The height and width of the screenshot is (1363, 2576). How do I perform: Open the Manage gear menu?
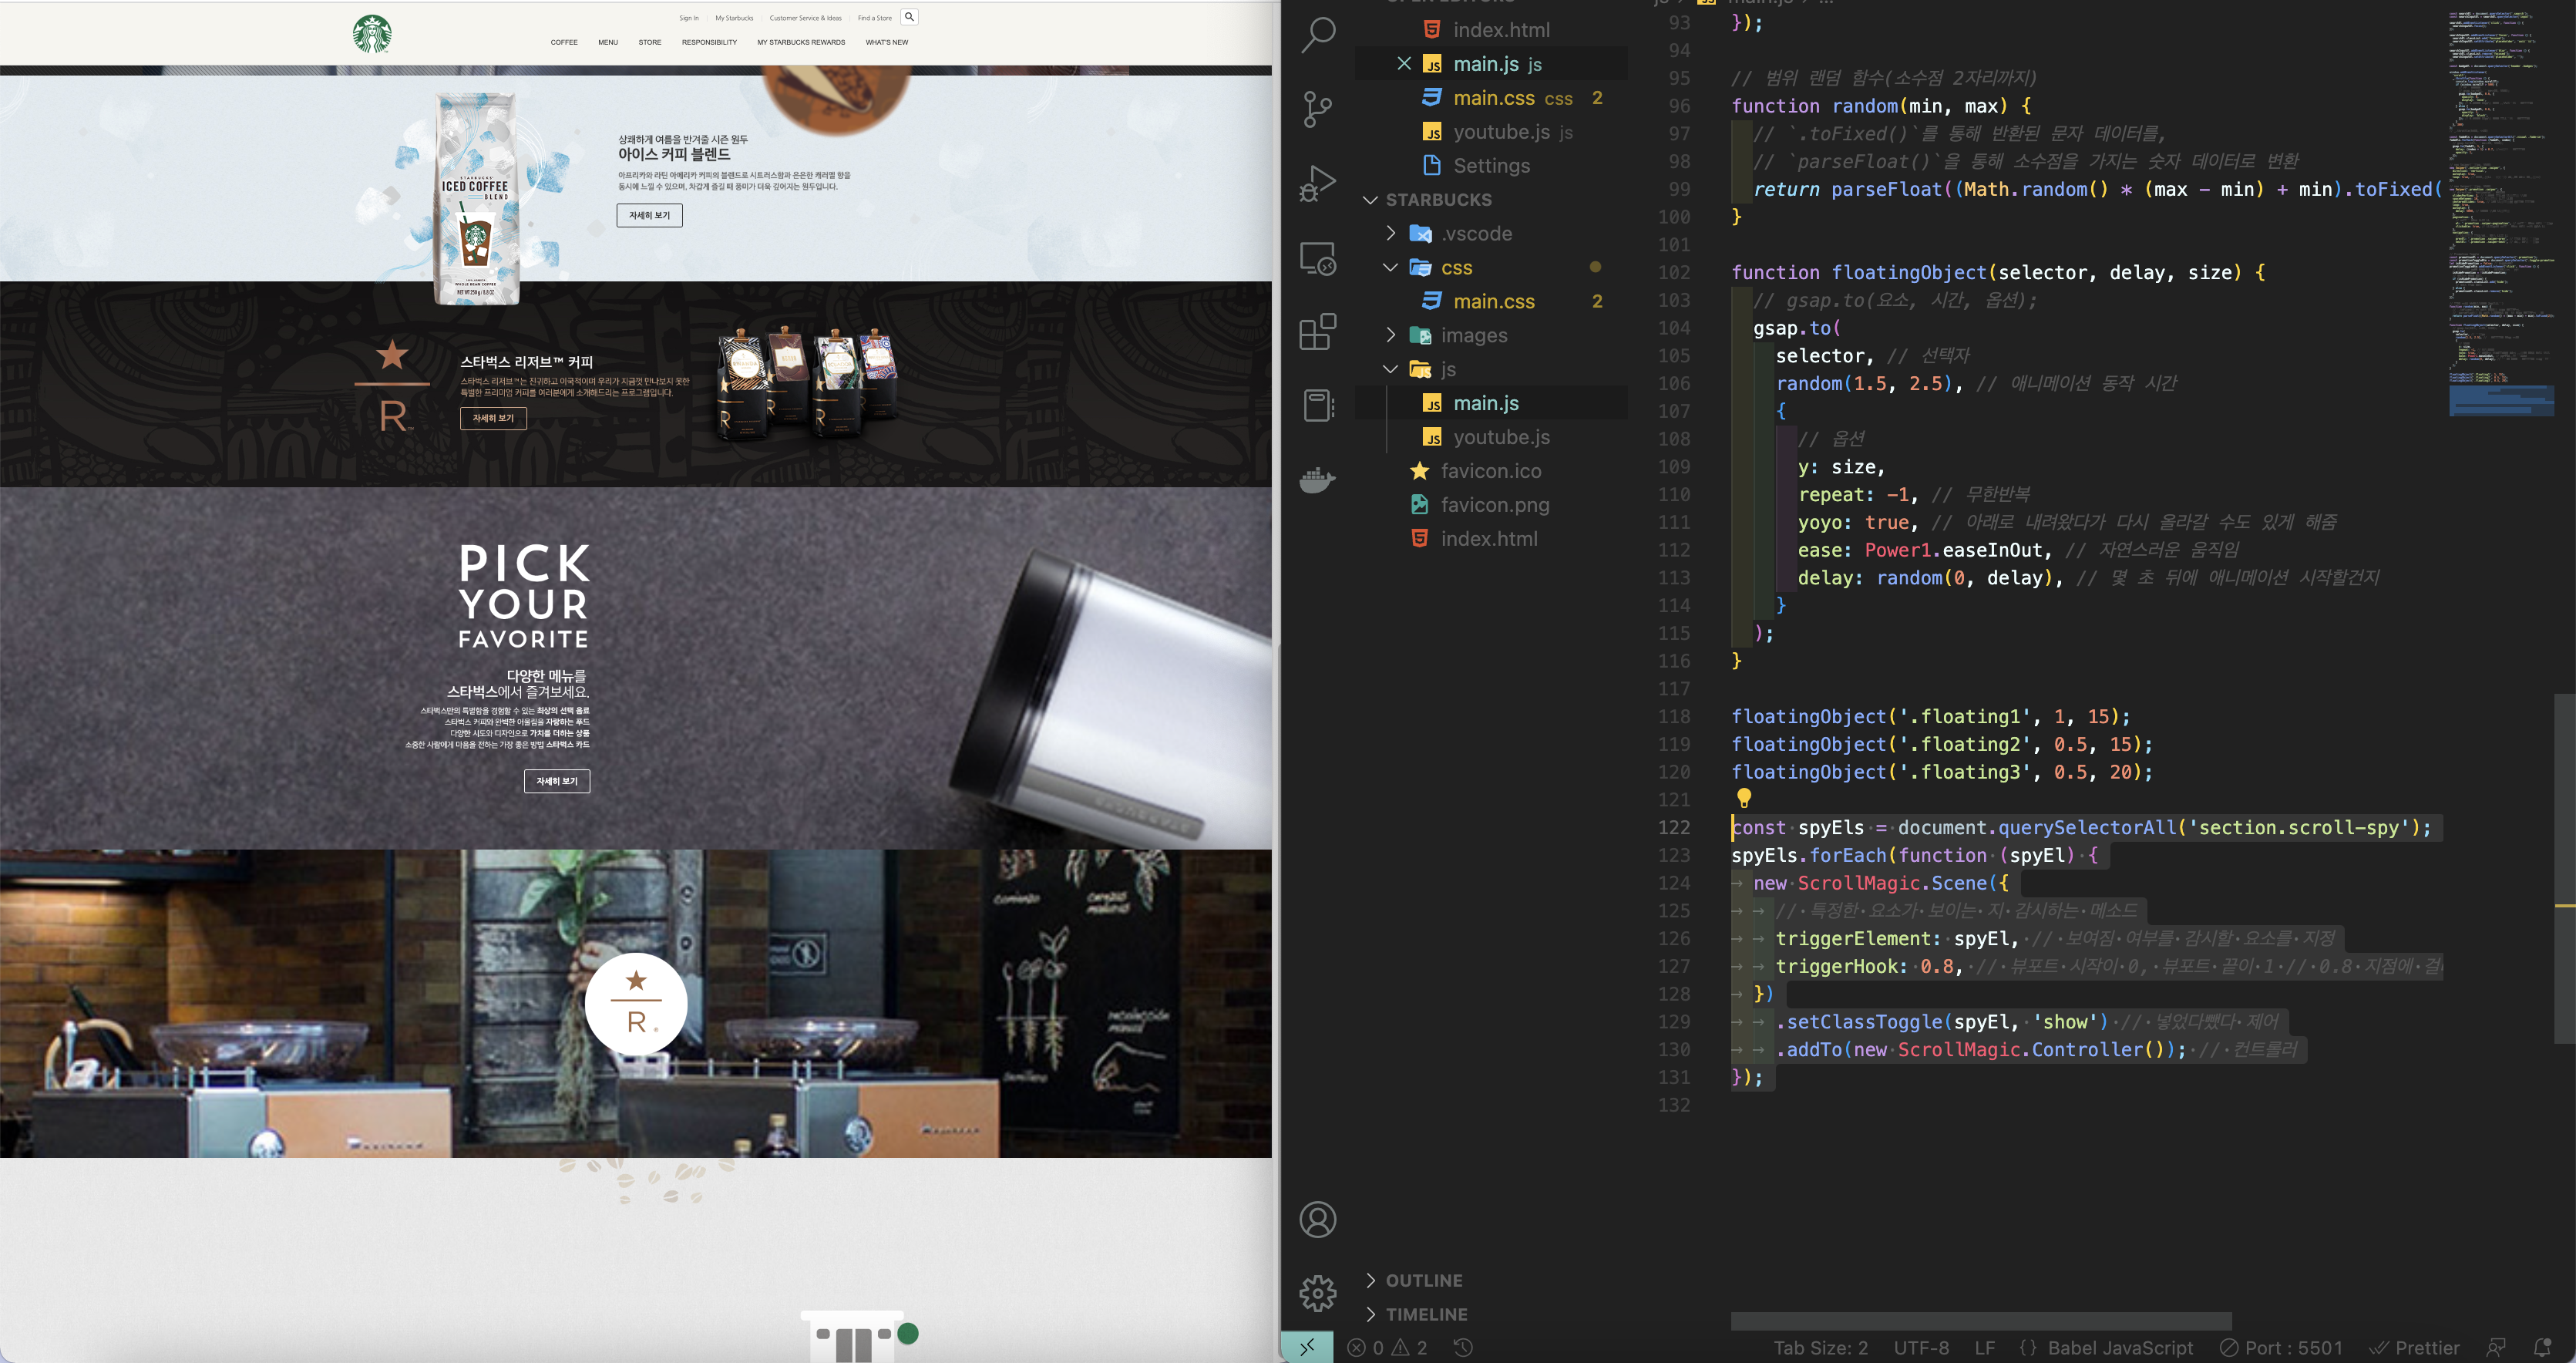[1317, 1293]
